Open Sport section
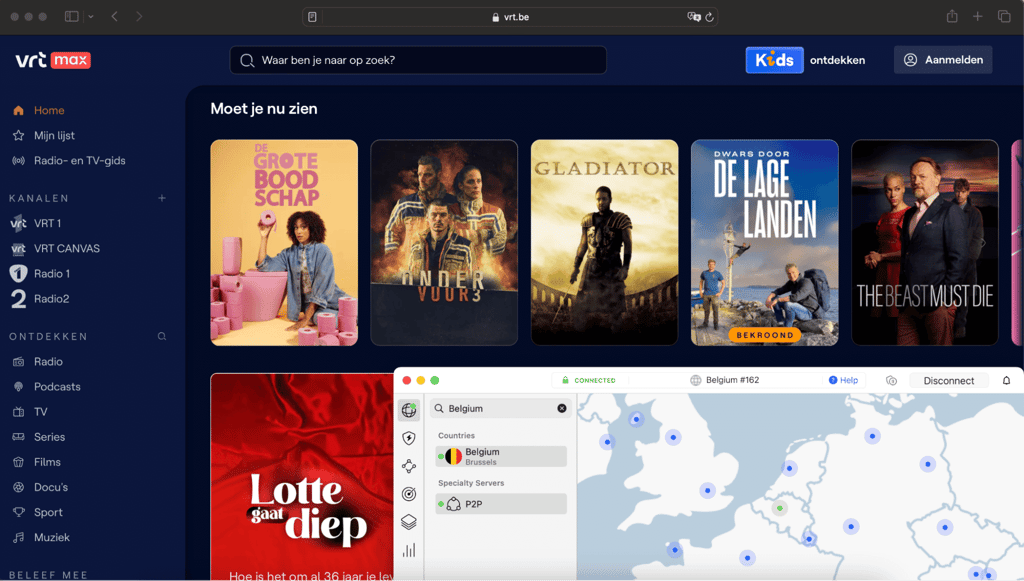This screenshot has width=1024, height=581. (x=38, y=512)
